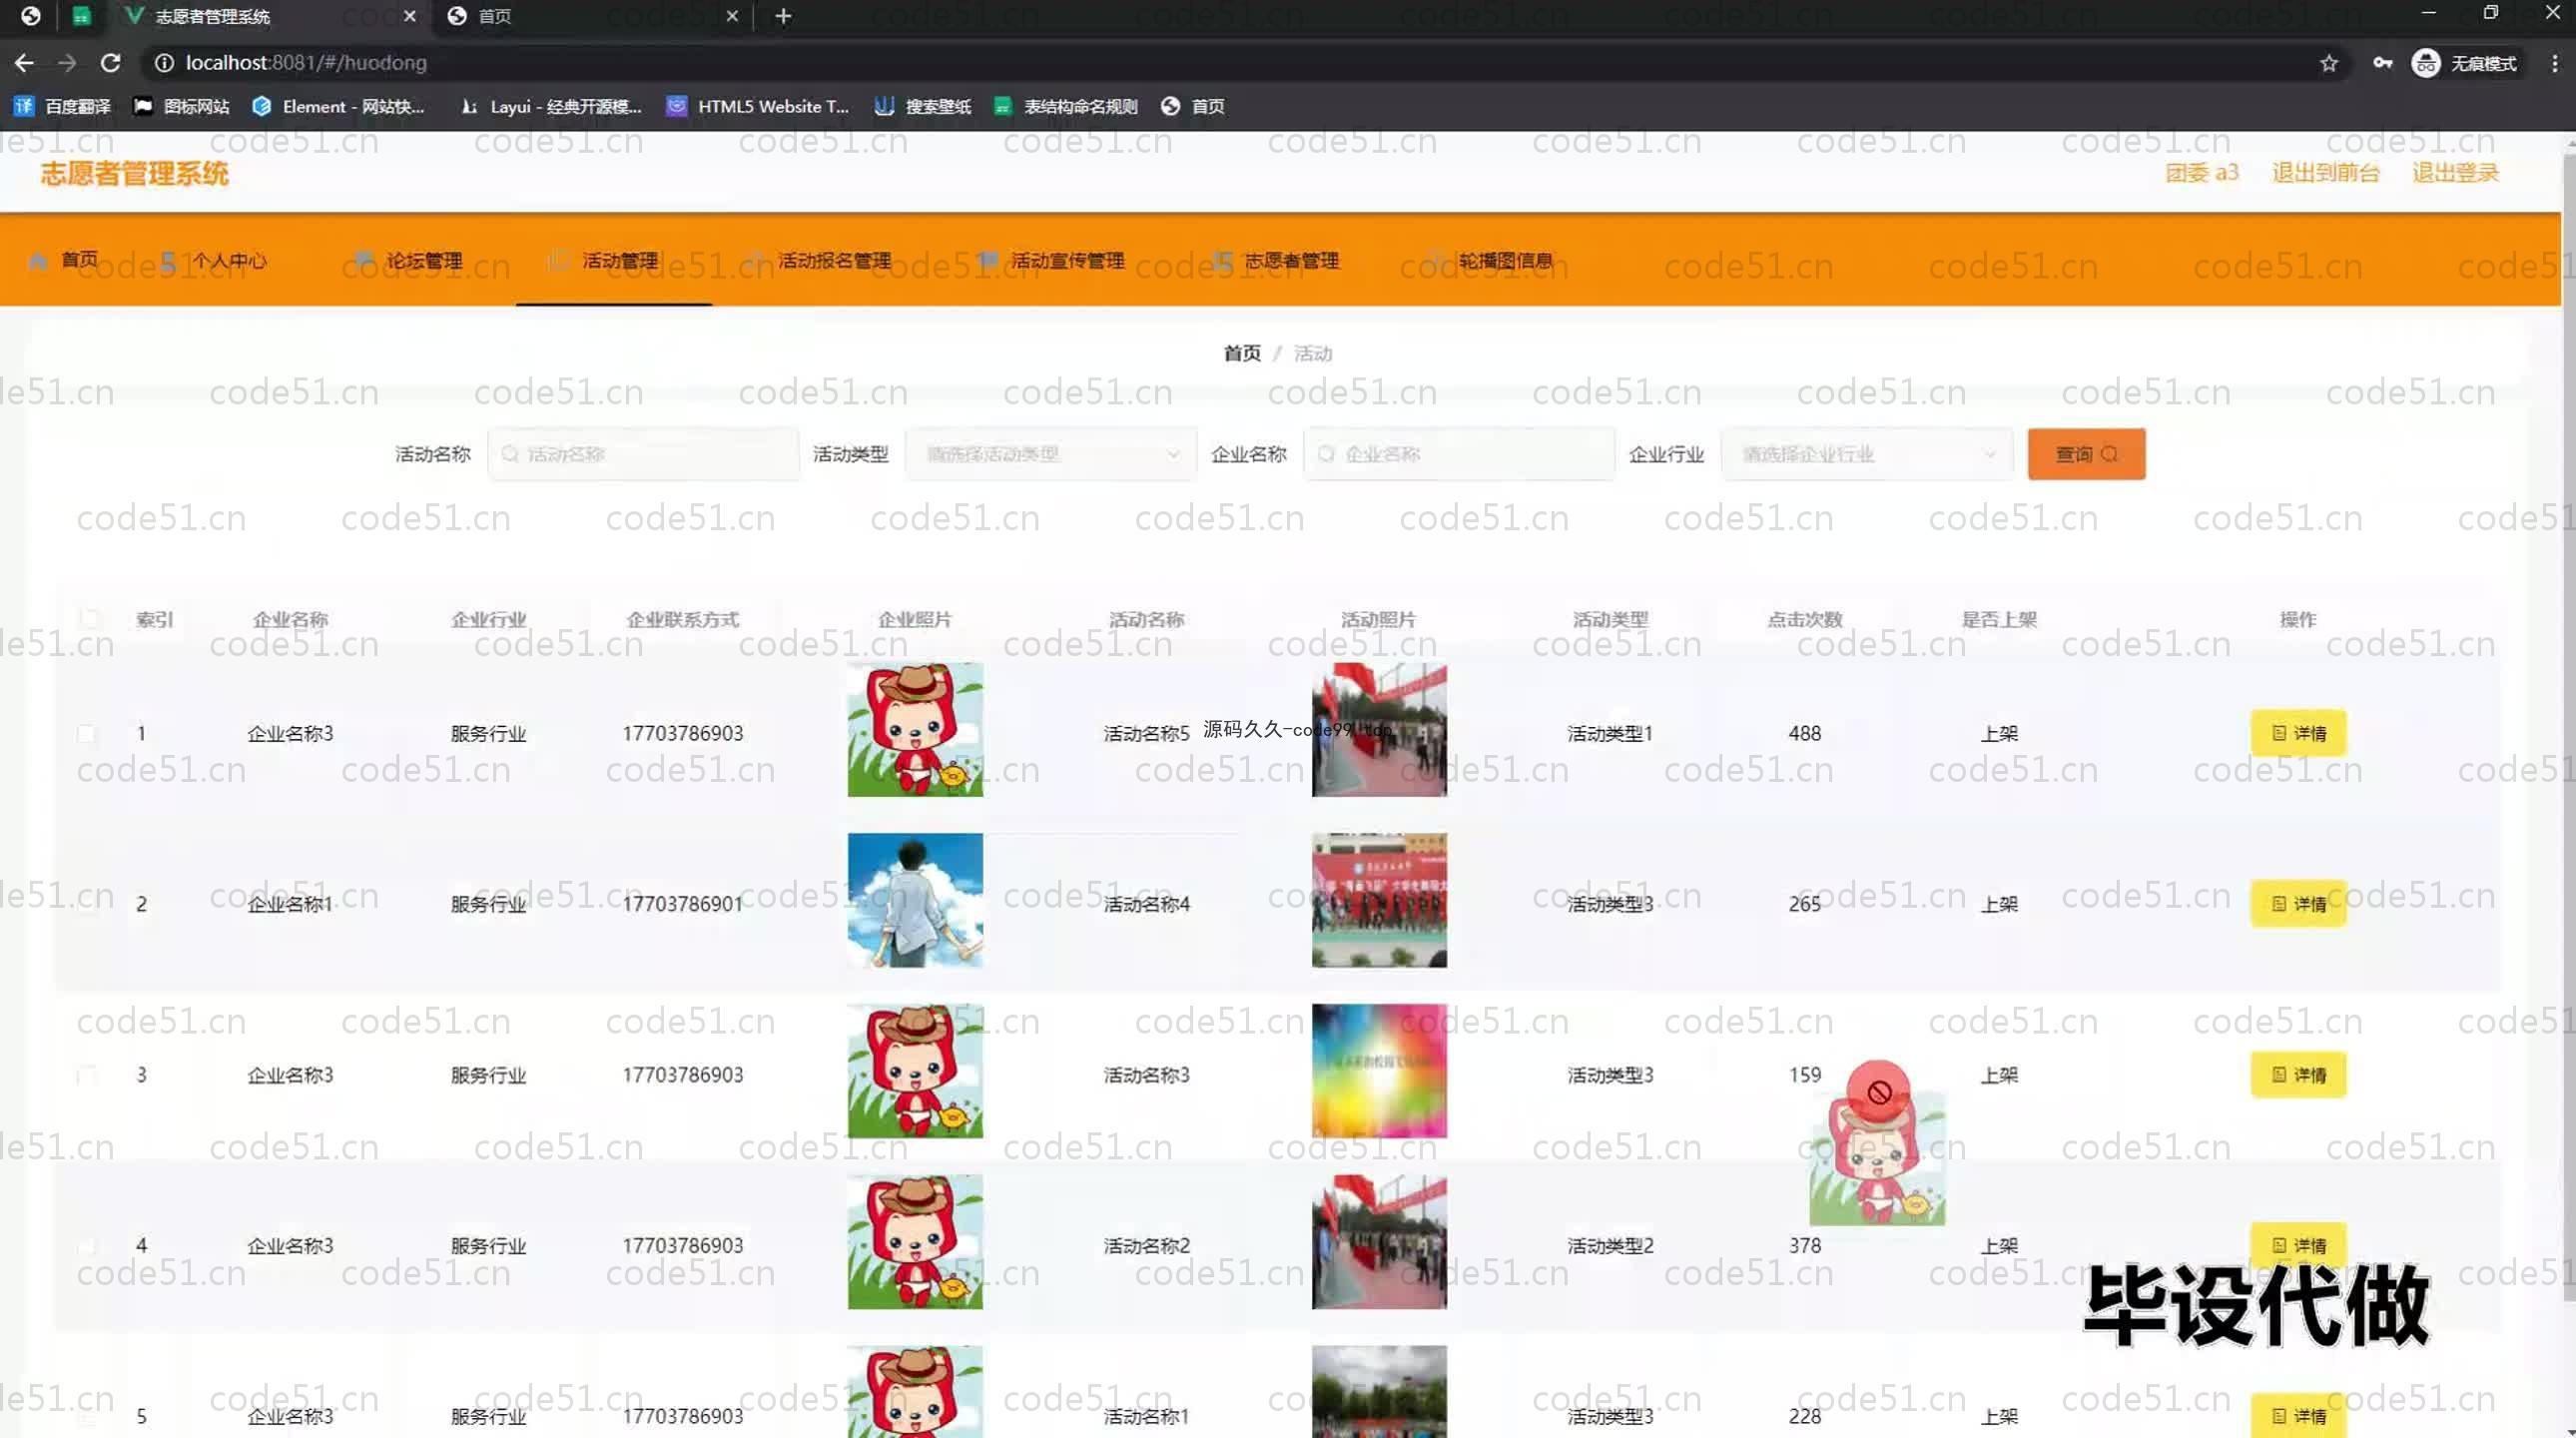
Task: Click activity photo for 活动名称5
Action: click(x=1379, y=730)
